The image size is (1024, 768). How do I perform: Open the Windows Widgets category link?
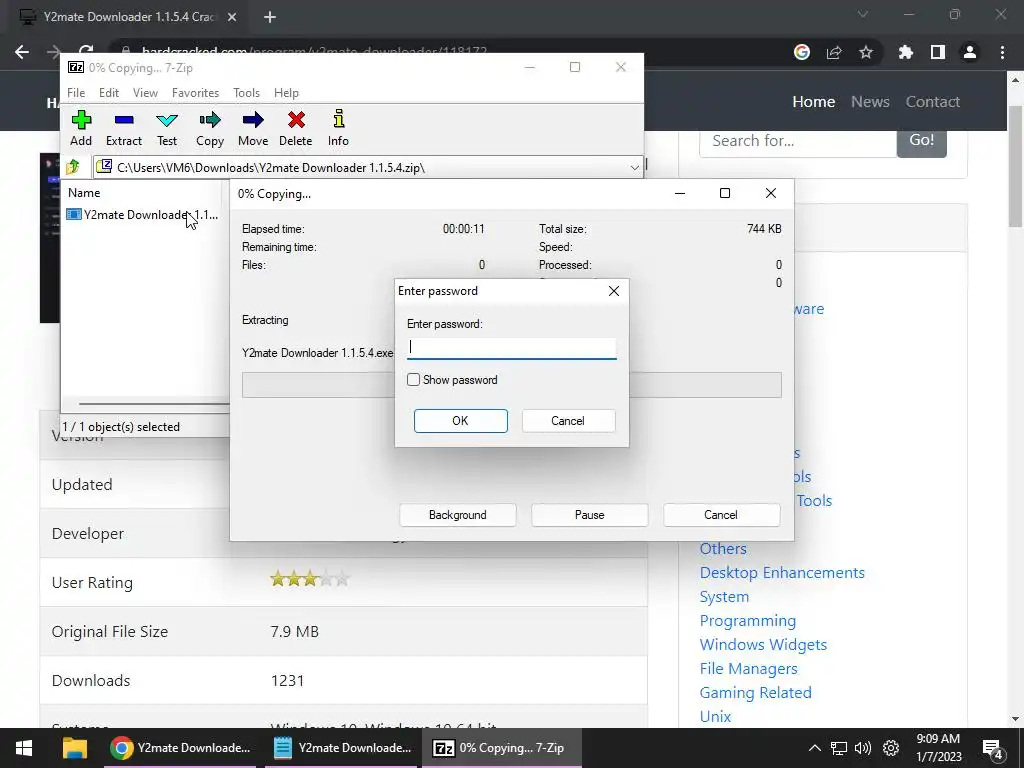763,645
